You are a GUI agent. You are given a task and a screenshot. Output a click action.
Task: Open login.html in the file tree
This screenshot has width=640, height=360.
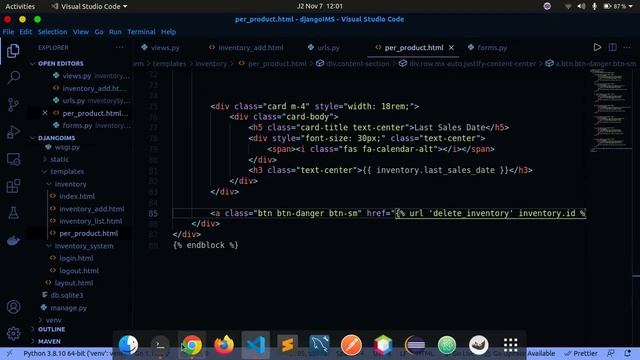(x=76, y=258)
